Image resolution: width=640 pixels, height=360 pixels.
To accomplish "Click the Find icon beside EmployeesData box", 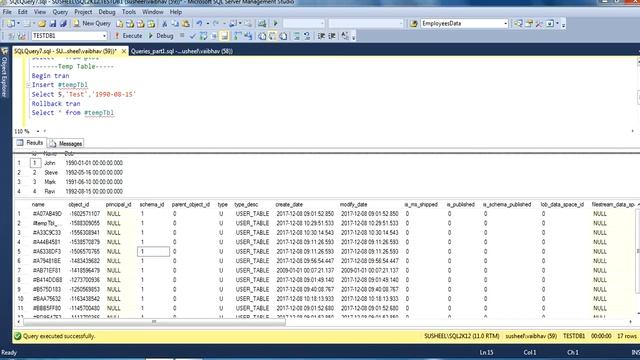I will click(413, 24).
